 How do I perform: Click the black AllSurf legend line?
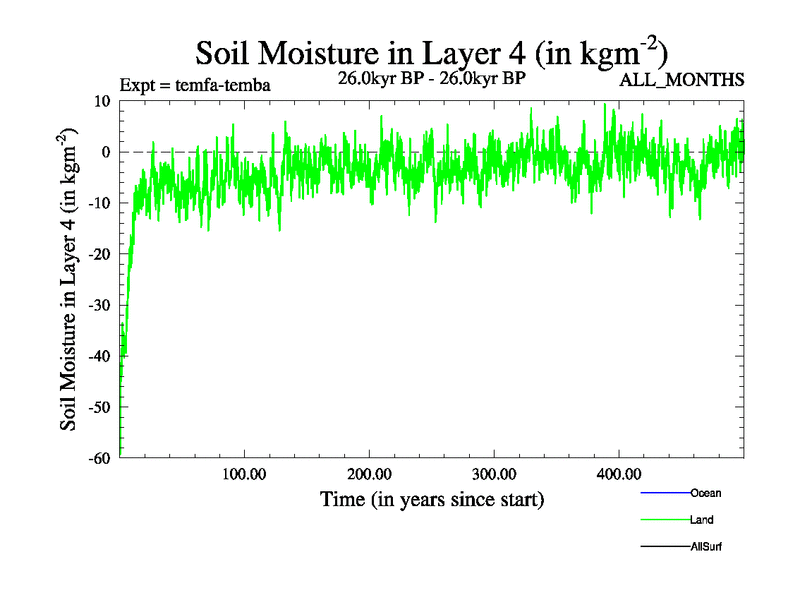pos(664,546)
